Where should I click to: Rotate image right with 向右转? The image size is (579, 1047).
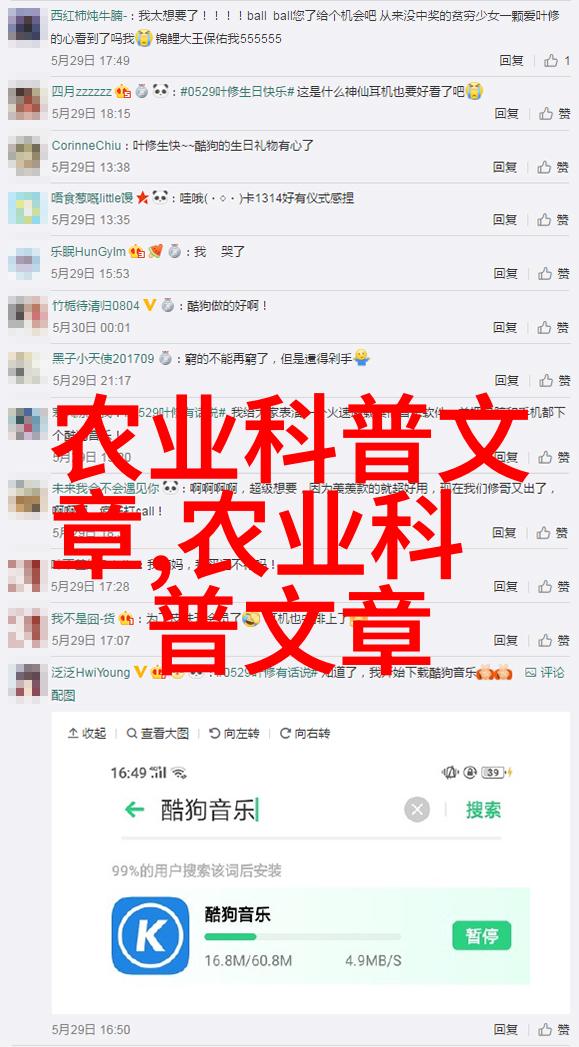pos(305,733)
